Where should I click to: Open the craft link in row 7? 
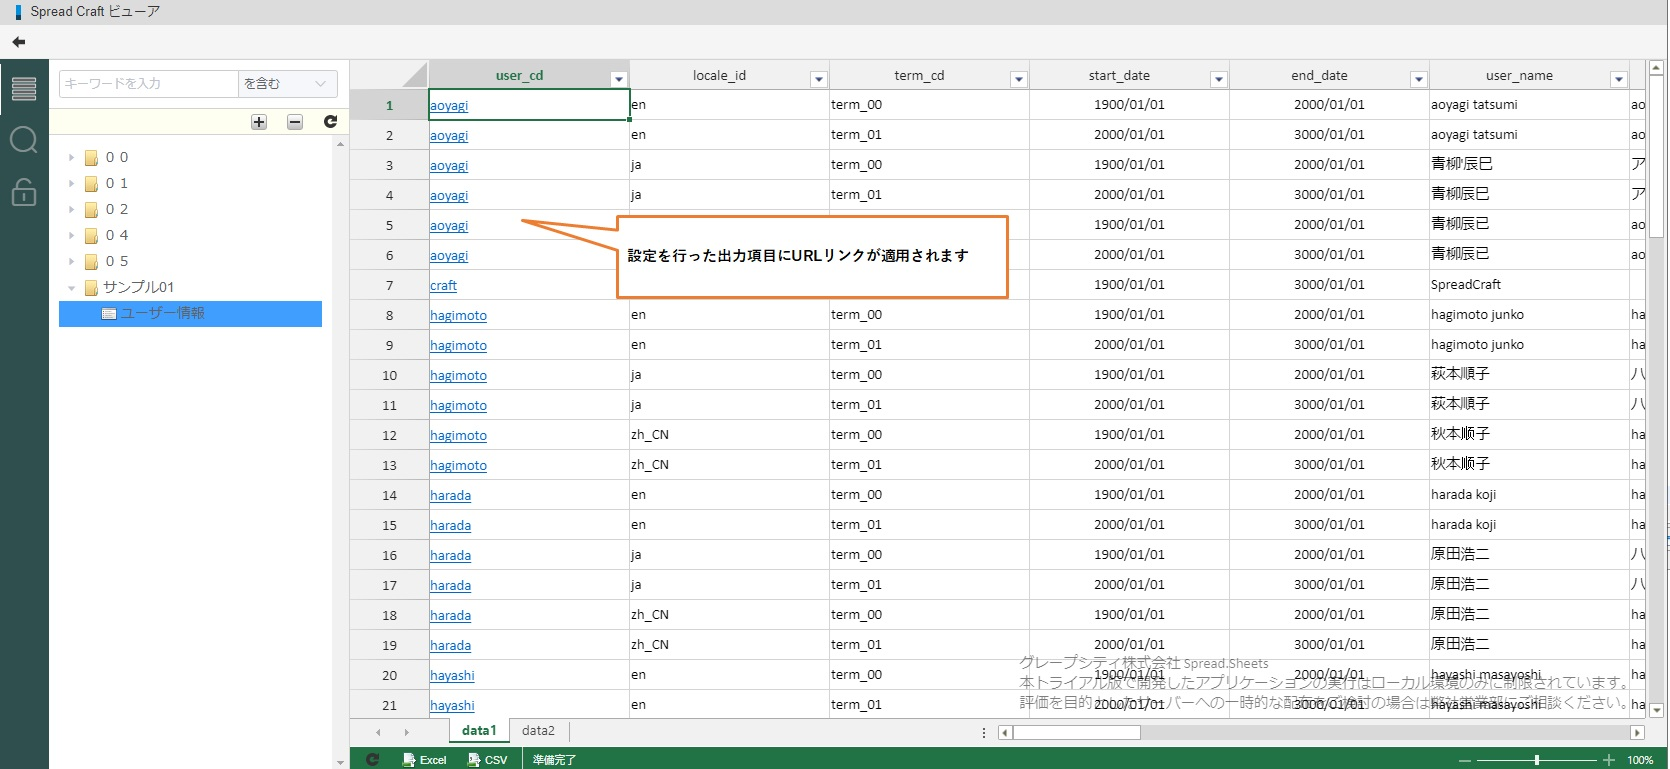click(x=443, y=286)
